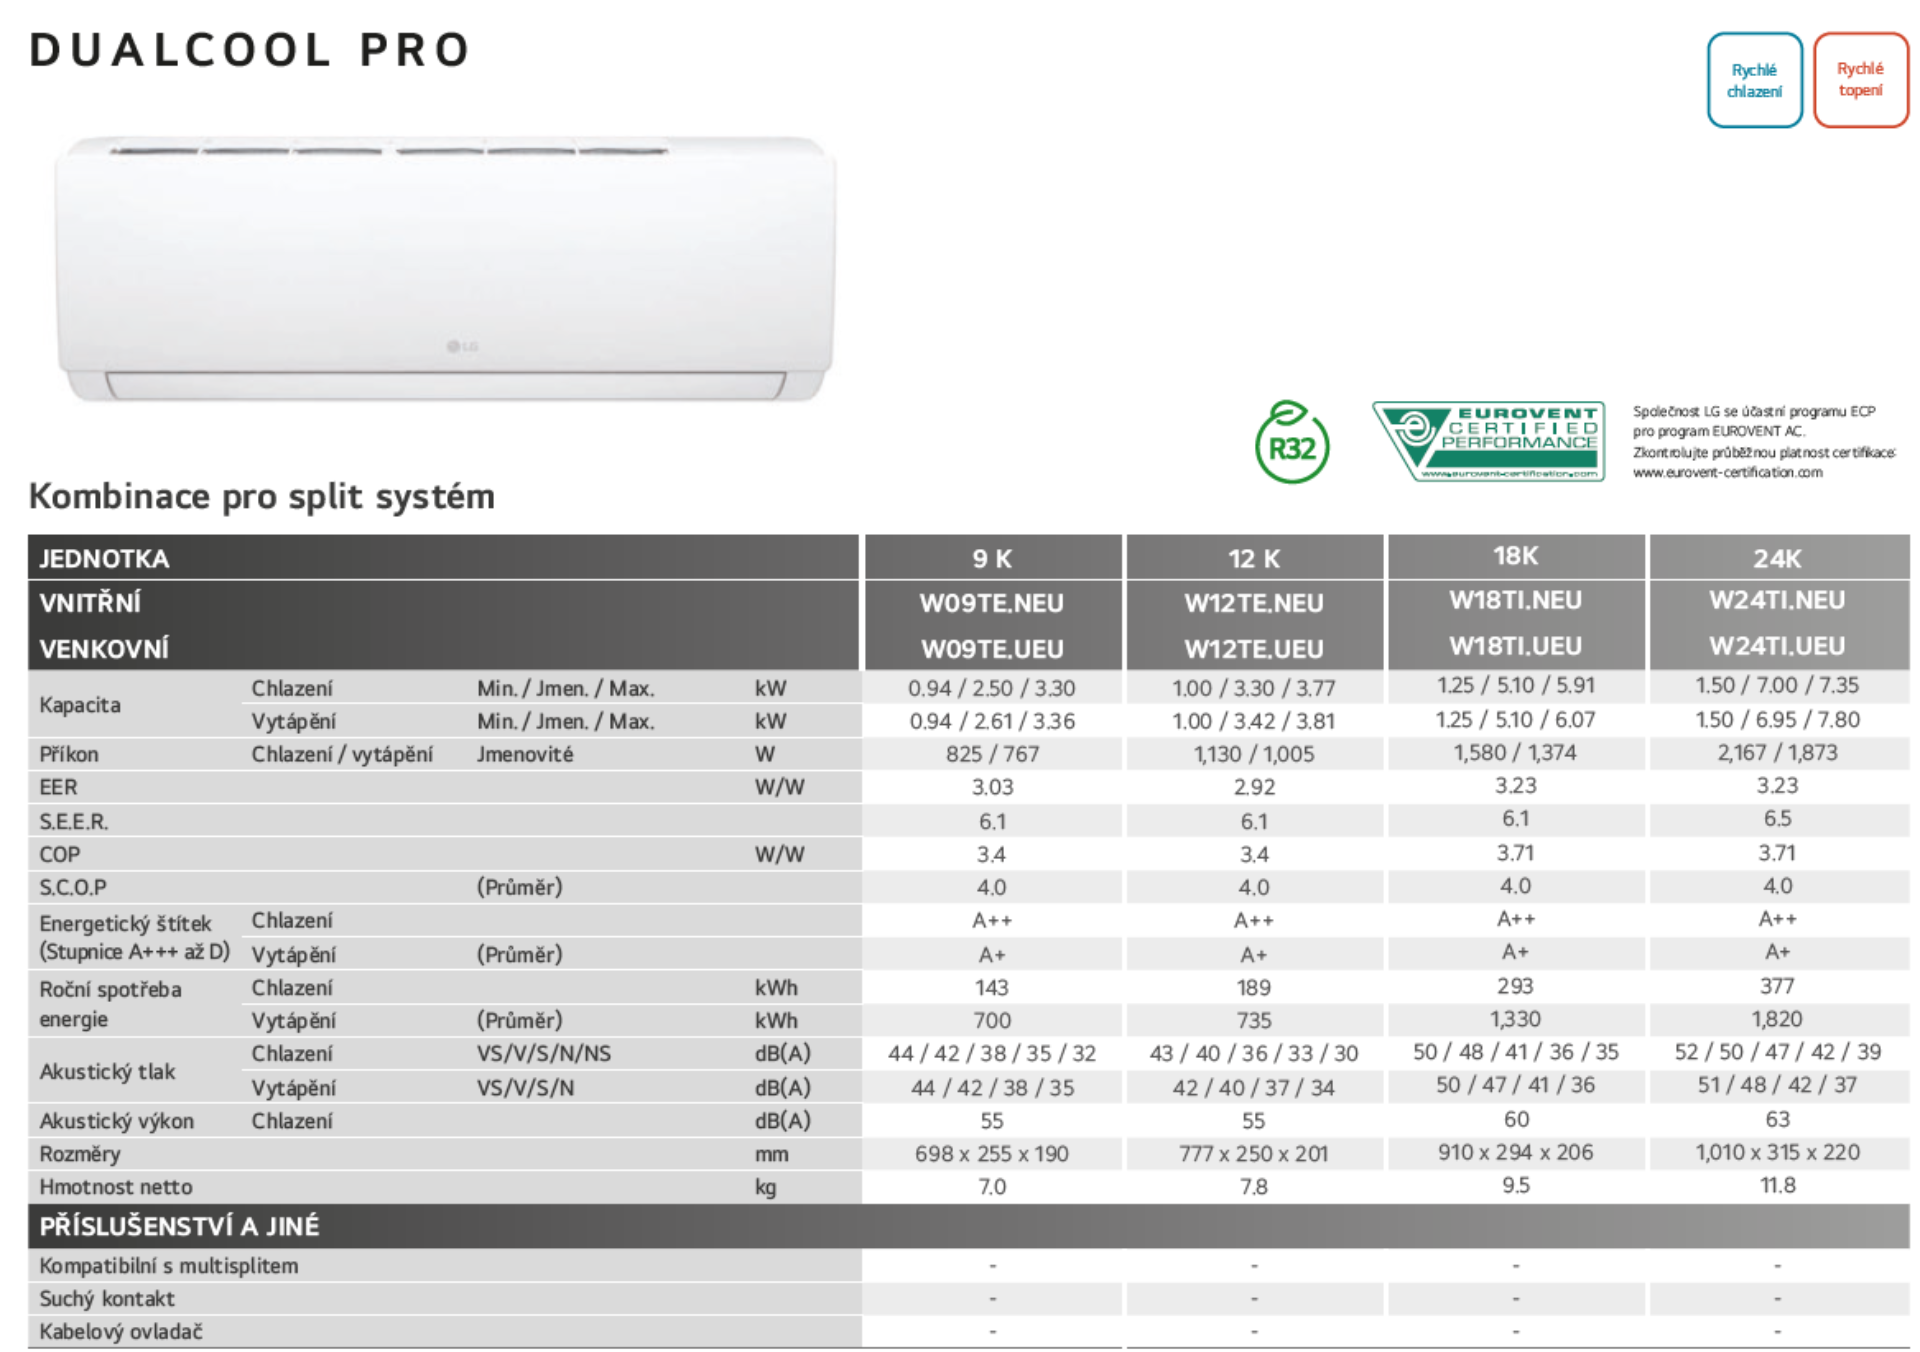The width and height of the screenshot is (1920, 1352).
Task: Select outdoor model W12TE.UEU
Action: point(1254,649)
